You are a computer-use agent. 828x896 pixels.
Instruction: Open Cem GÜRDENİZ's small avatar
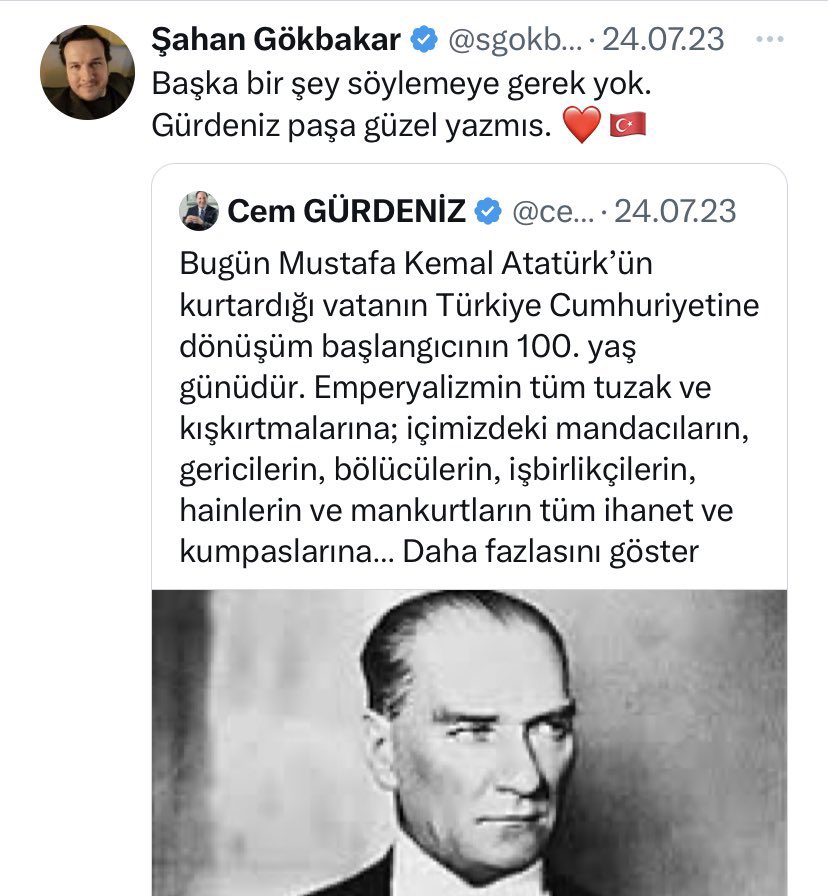coord(199,211)
